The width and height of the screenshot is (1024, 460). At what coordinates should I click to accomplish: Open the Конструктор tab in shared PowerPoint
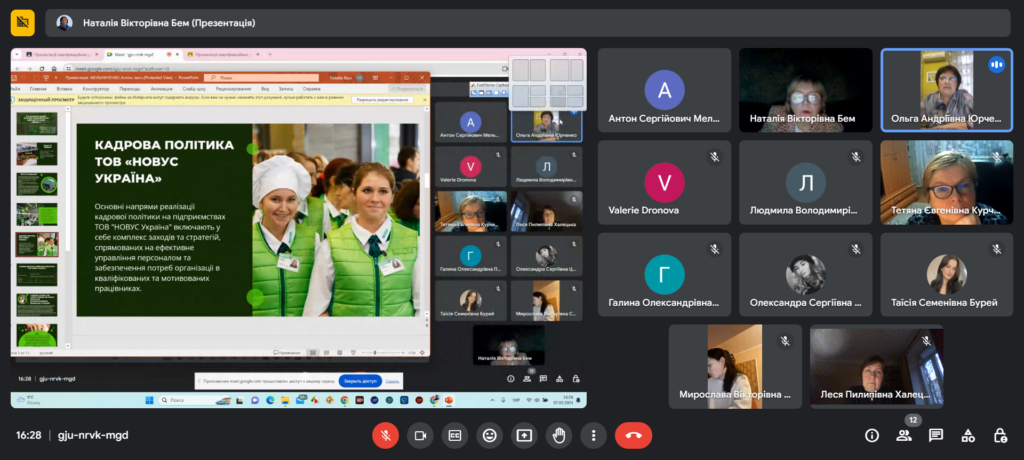95,88
